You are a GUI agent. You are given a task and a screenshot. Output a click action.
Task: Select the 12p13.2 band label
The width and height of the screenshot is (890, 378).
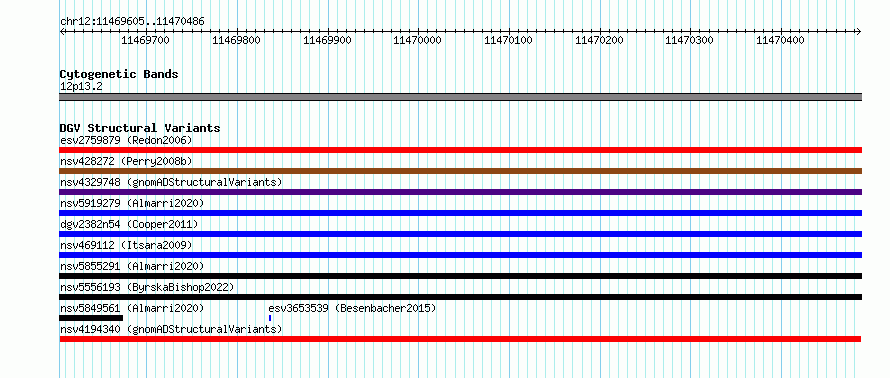(81, 87)
